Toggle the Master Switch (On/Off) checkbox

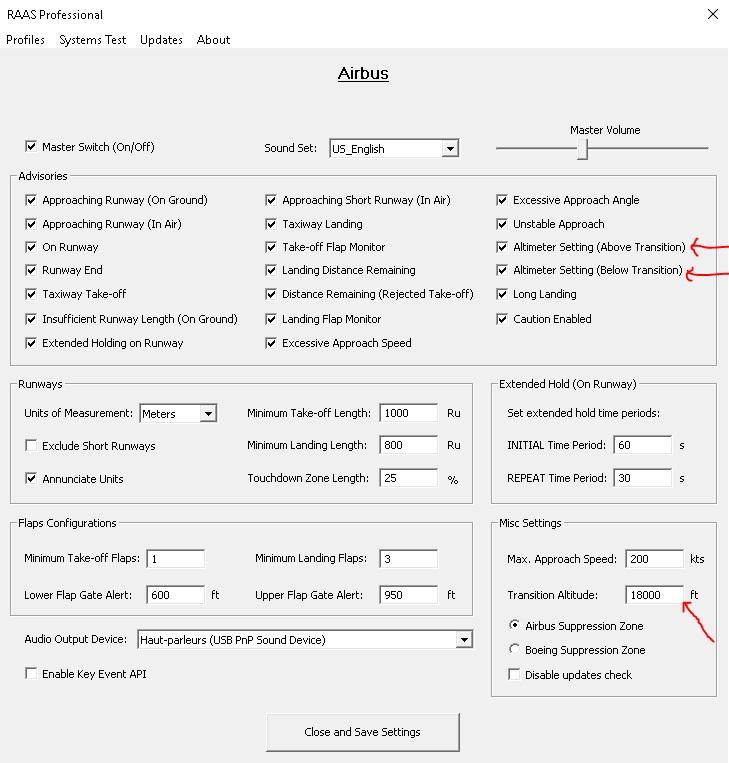pos(31,146)
